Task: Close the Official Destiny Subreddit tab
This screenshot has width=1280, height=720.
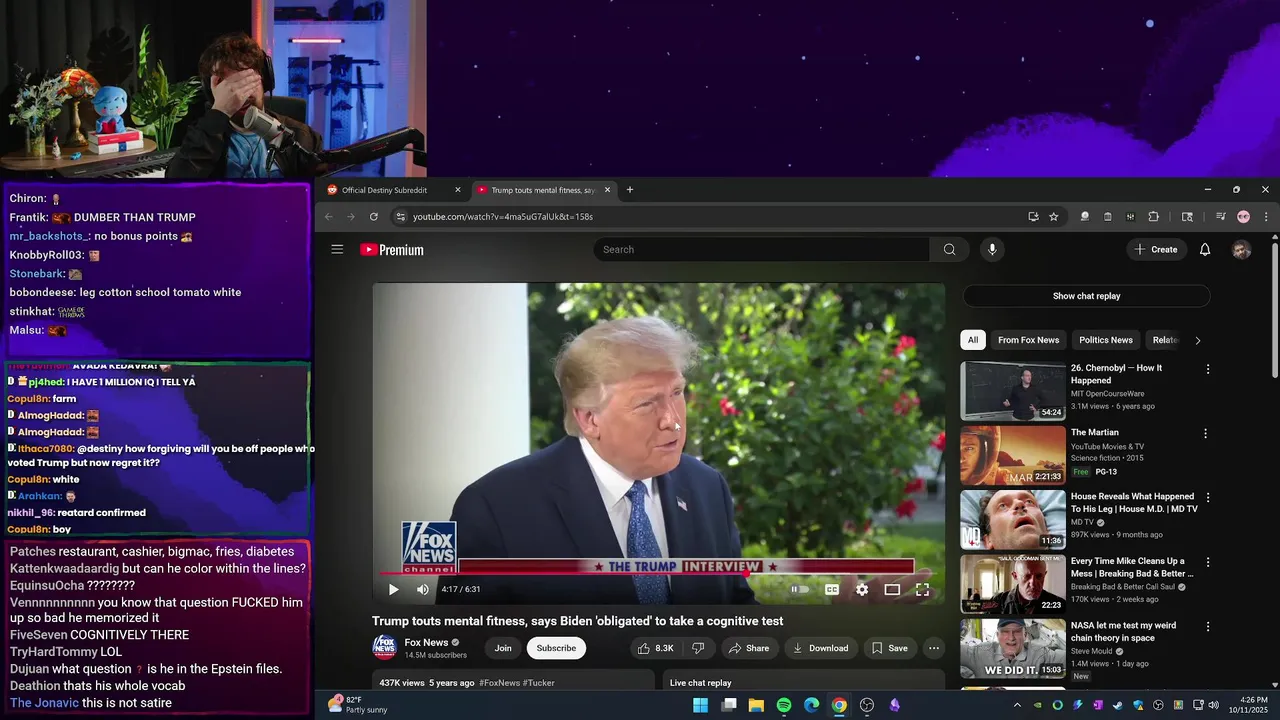Action: point(458,190)
